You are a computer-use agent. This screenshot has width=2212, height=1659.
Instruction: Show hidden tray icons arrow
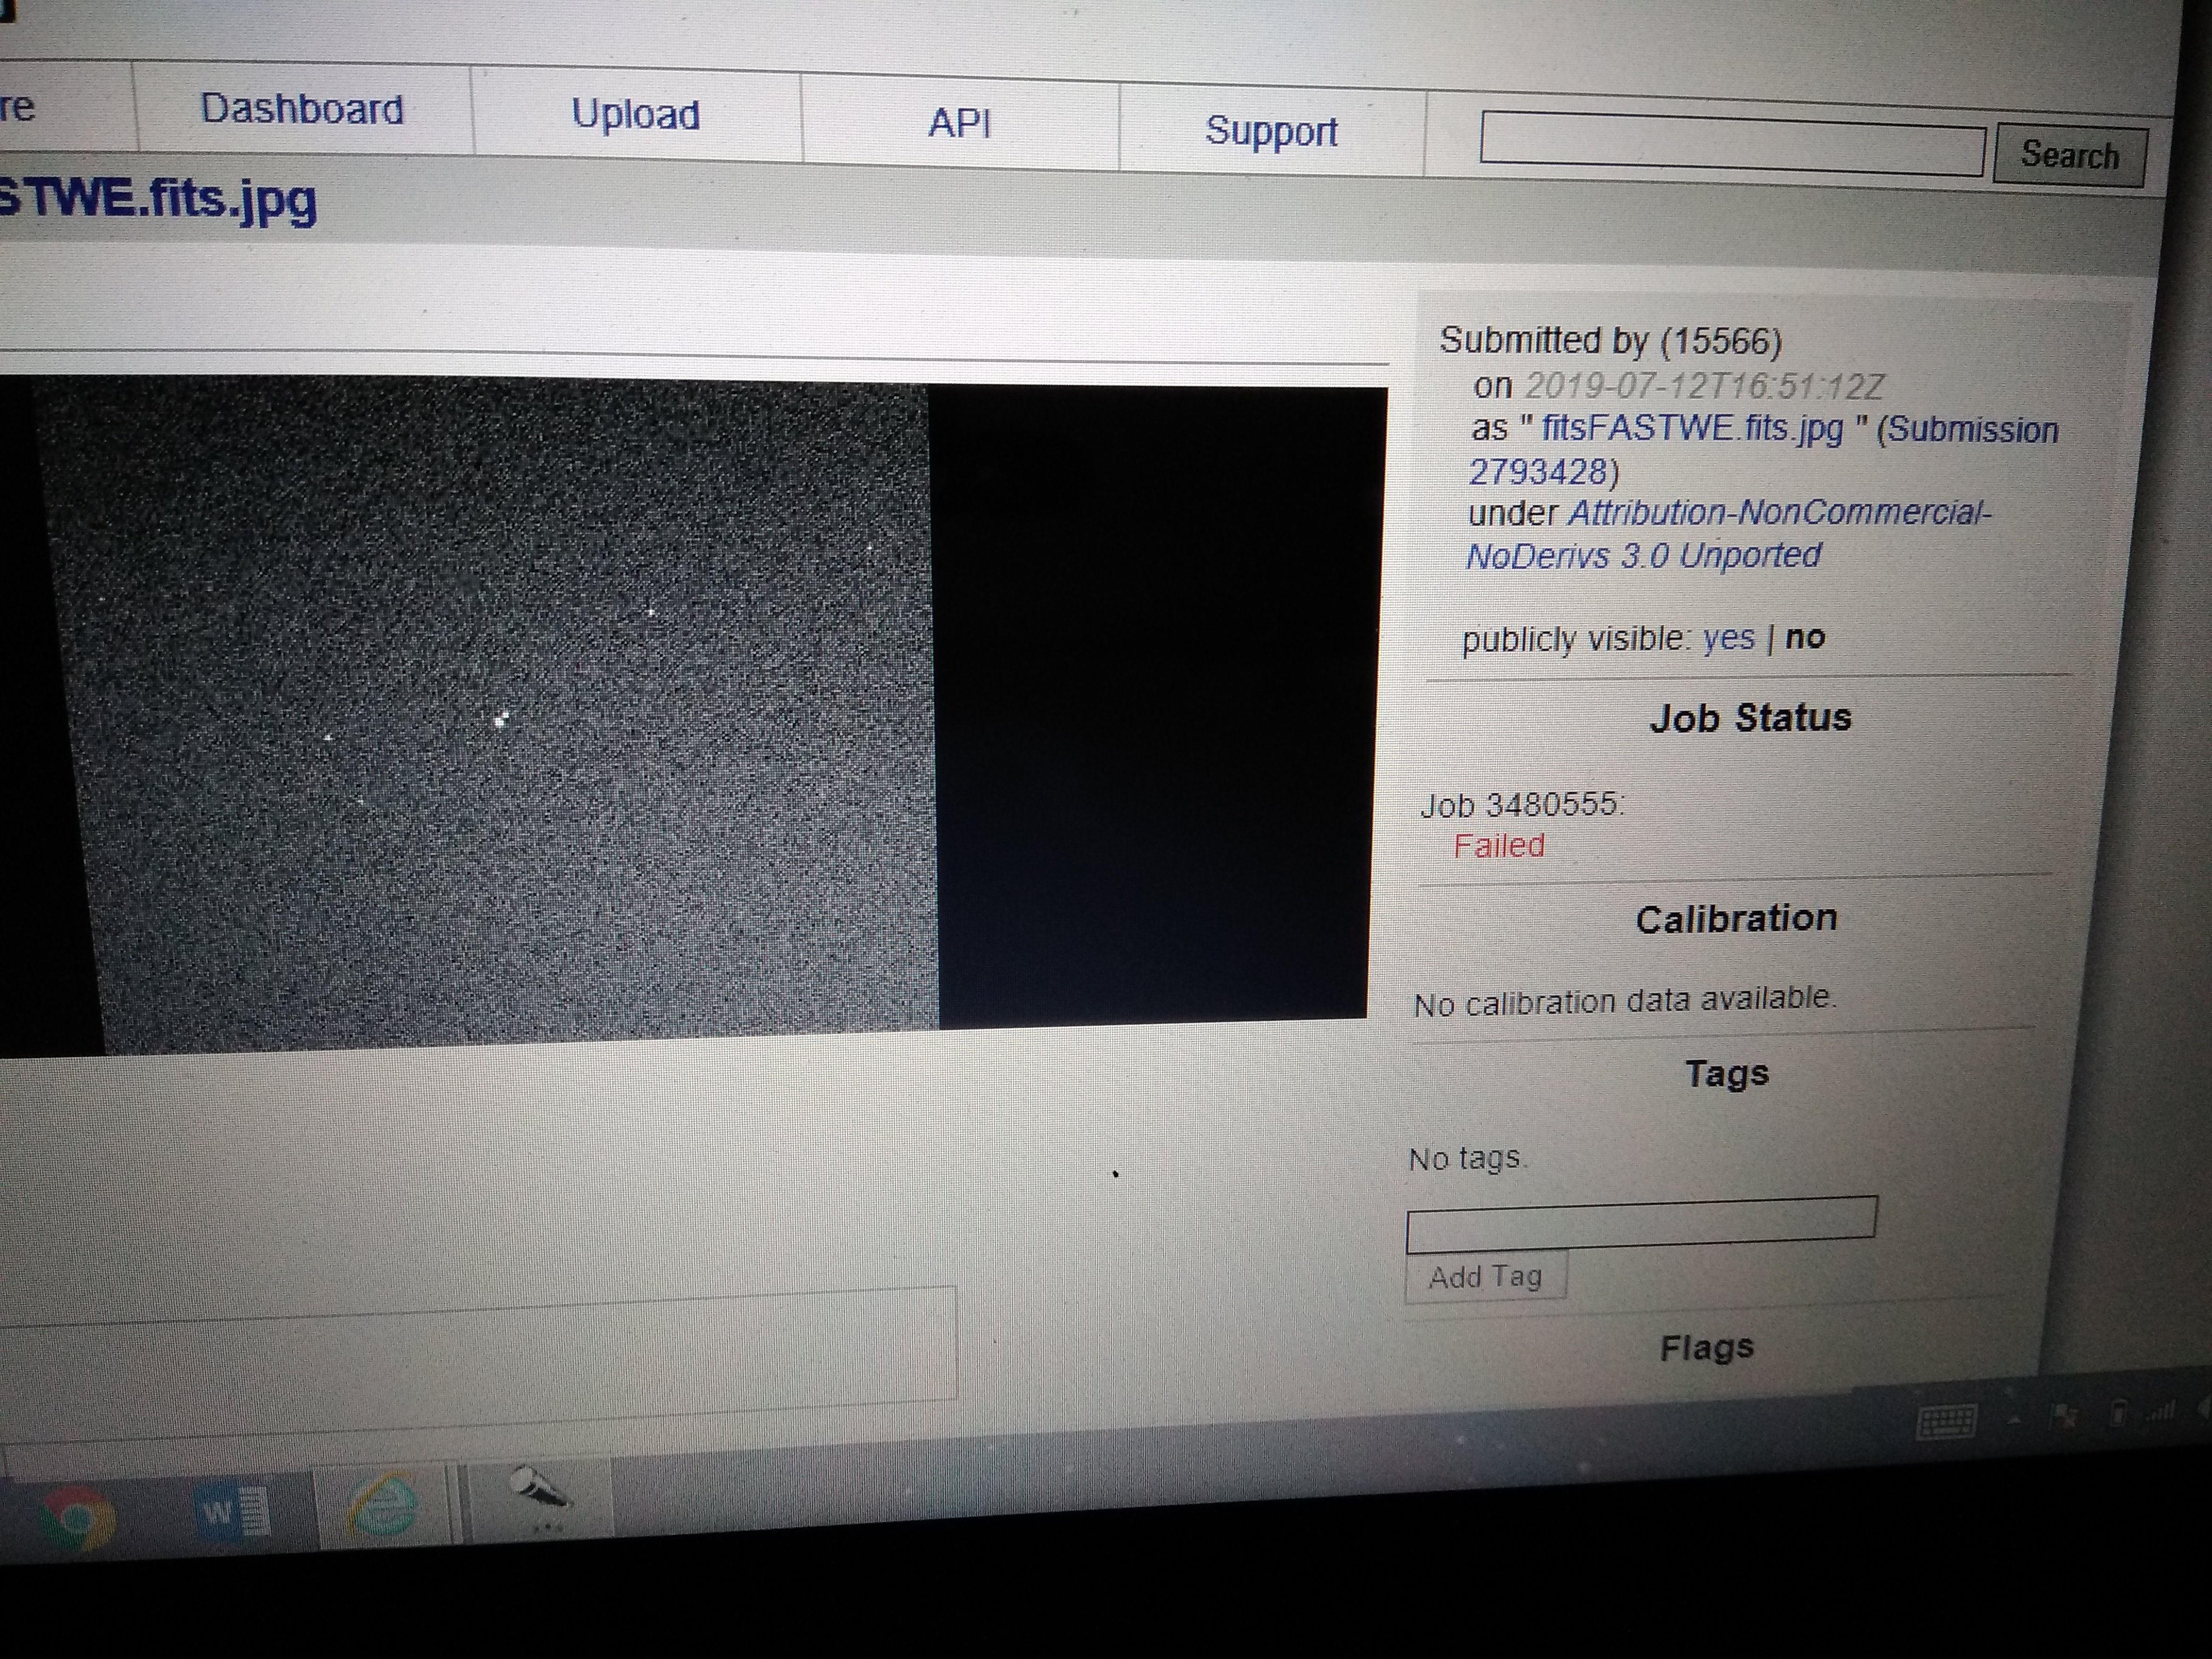[2013, 1419]
